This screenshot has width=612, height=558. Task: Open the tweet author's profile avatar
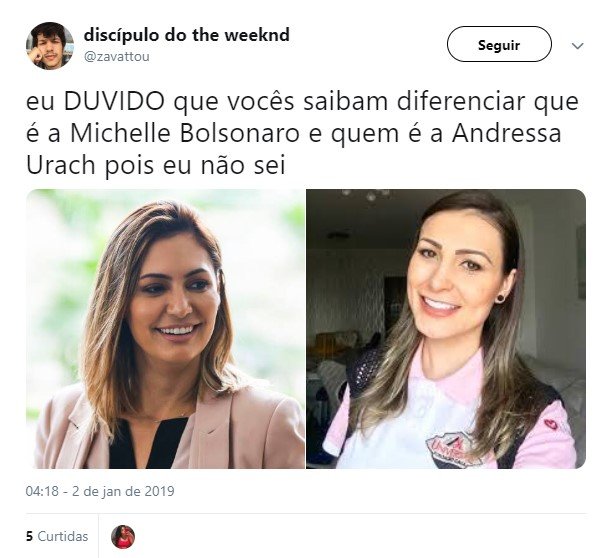[x=50, y=46]
